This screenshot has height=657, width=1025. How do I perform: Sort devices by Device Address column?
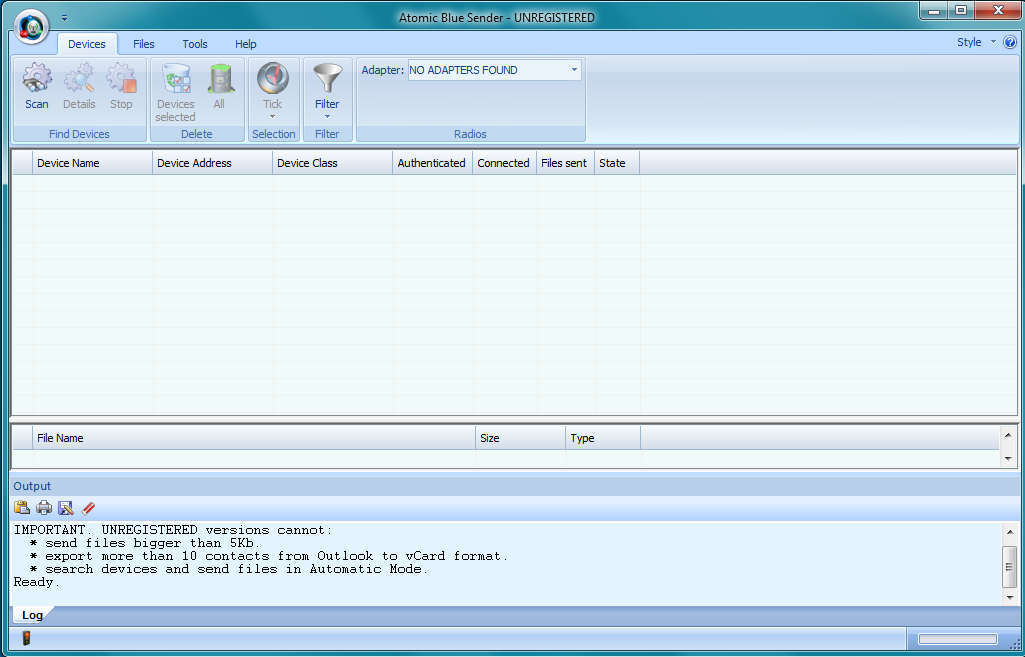pos(211,163)
